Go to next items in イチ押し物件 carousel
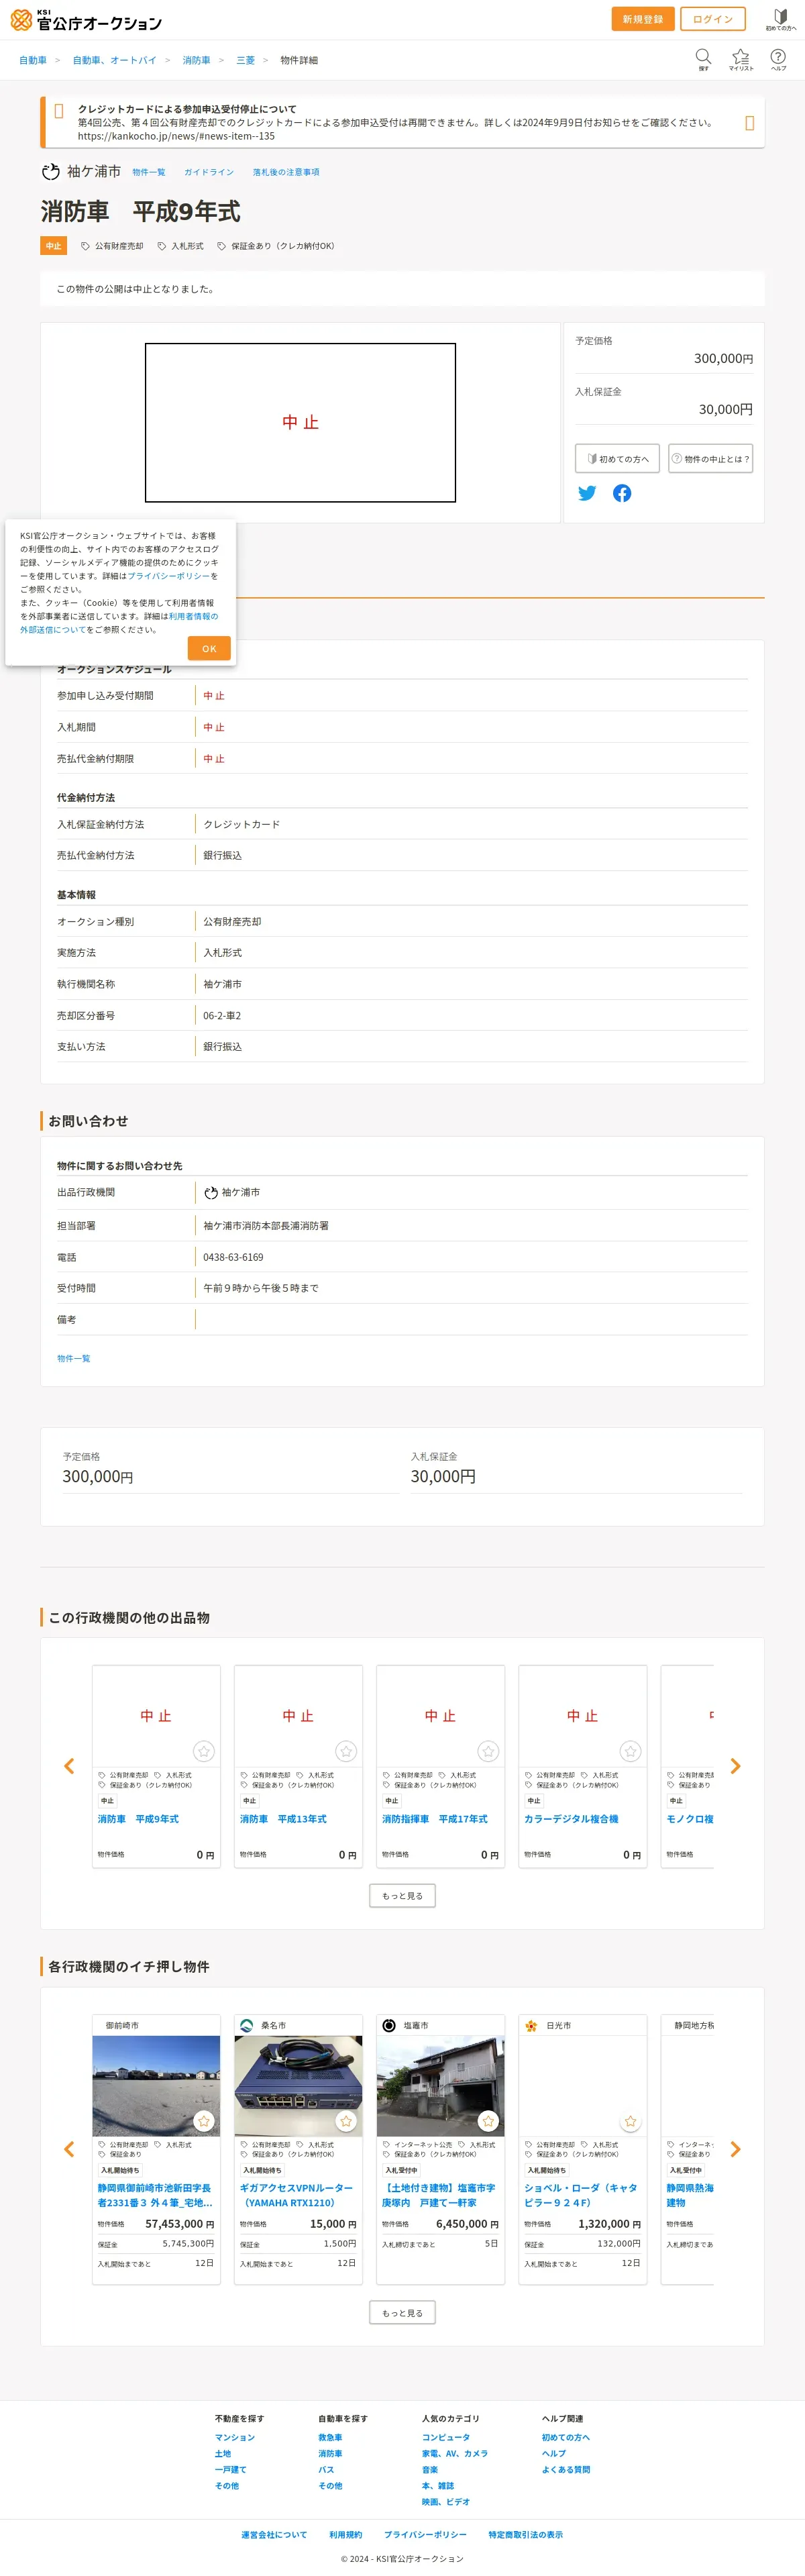Image resolution: width=805 pixels, height=2576 pixels. [x=735, y=2149]
